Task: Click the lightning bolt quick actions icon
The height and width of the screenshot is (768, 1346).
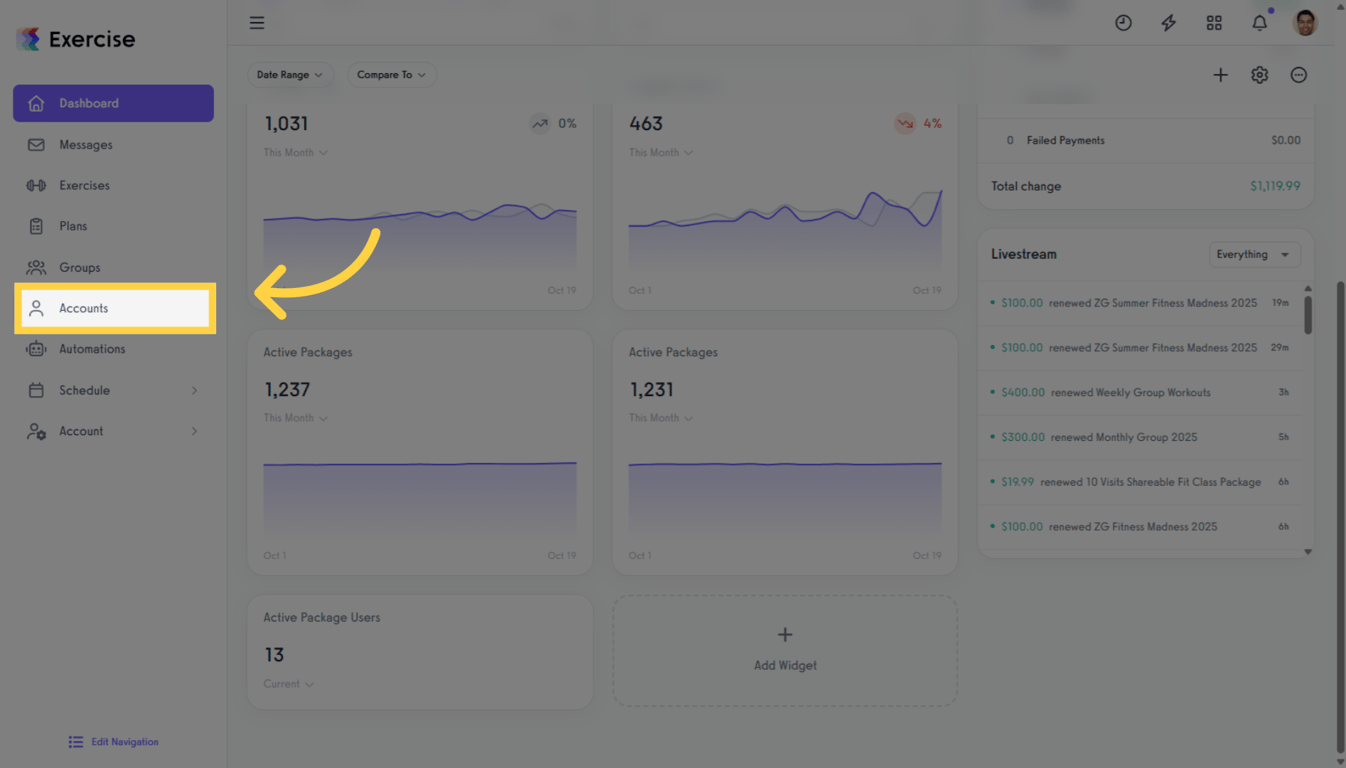Action: point(1168,22)
